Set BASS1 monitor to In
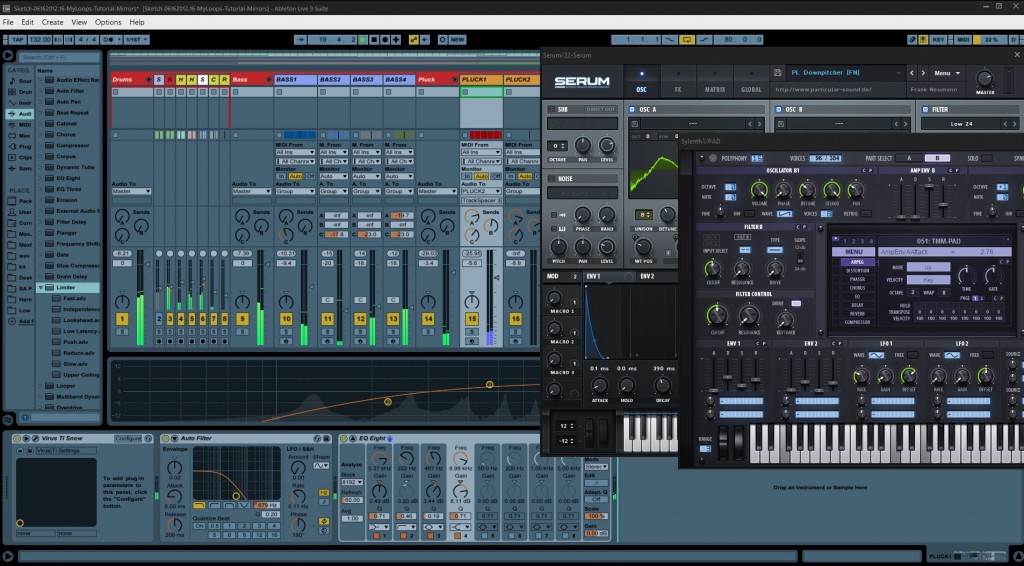This screenshot has height=566, width=1024. (x=281, y=176)
